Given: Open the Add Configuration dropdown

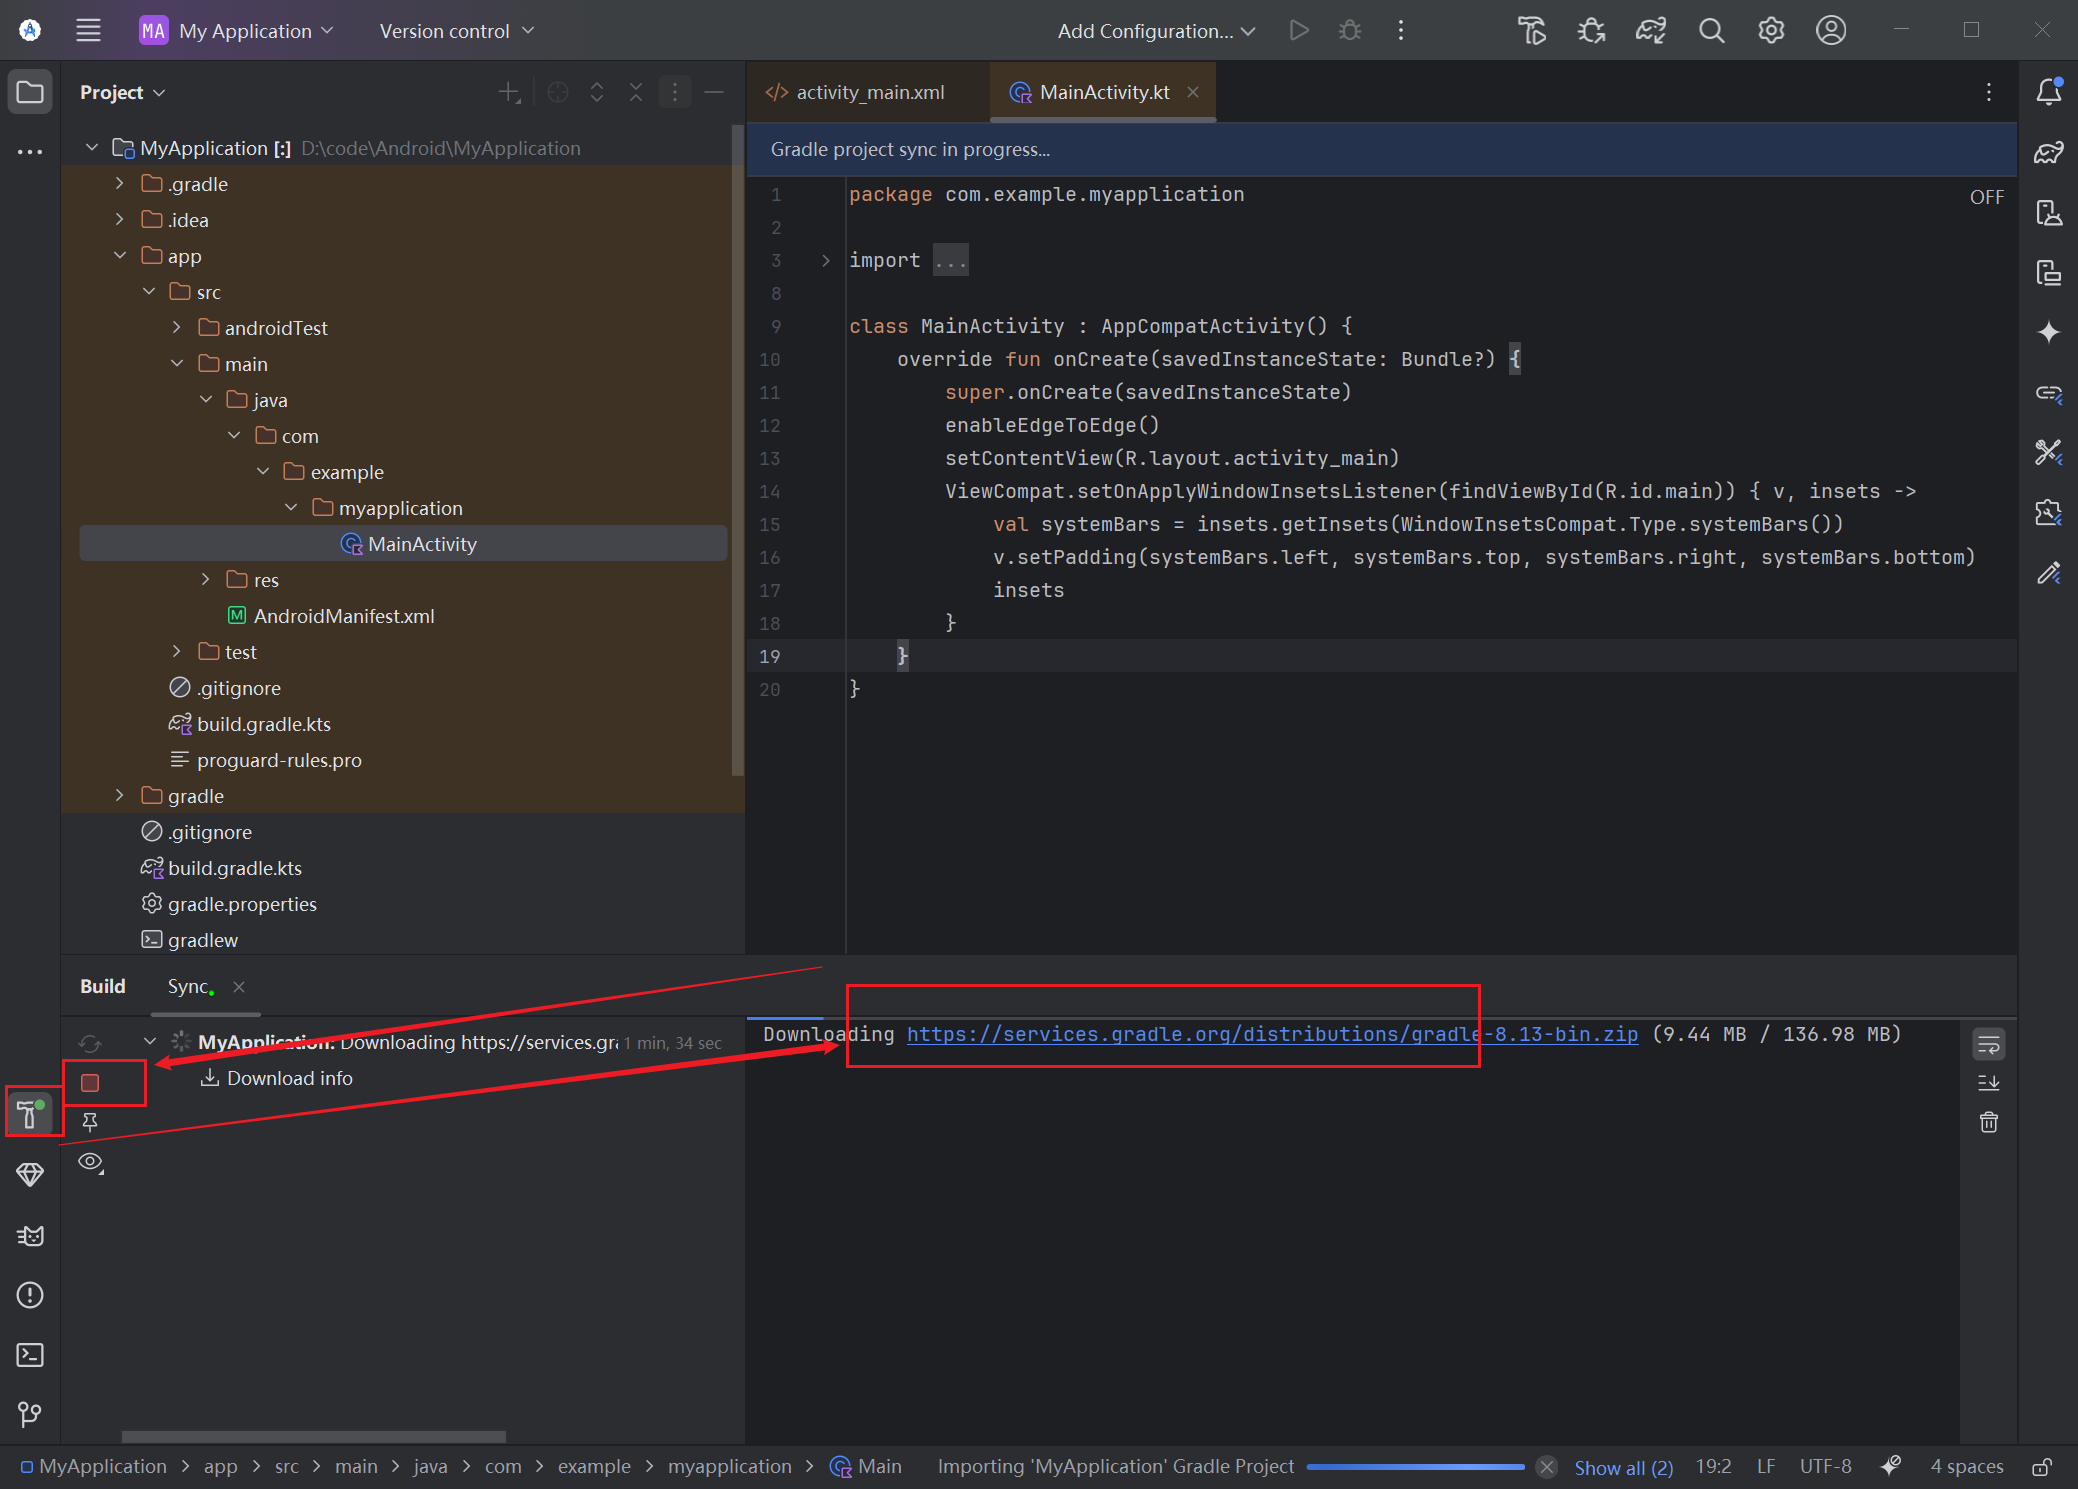Looking at the screenshot, I should 1156,31.
